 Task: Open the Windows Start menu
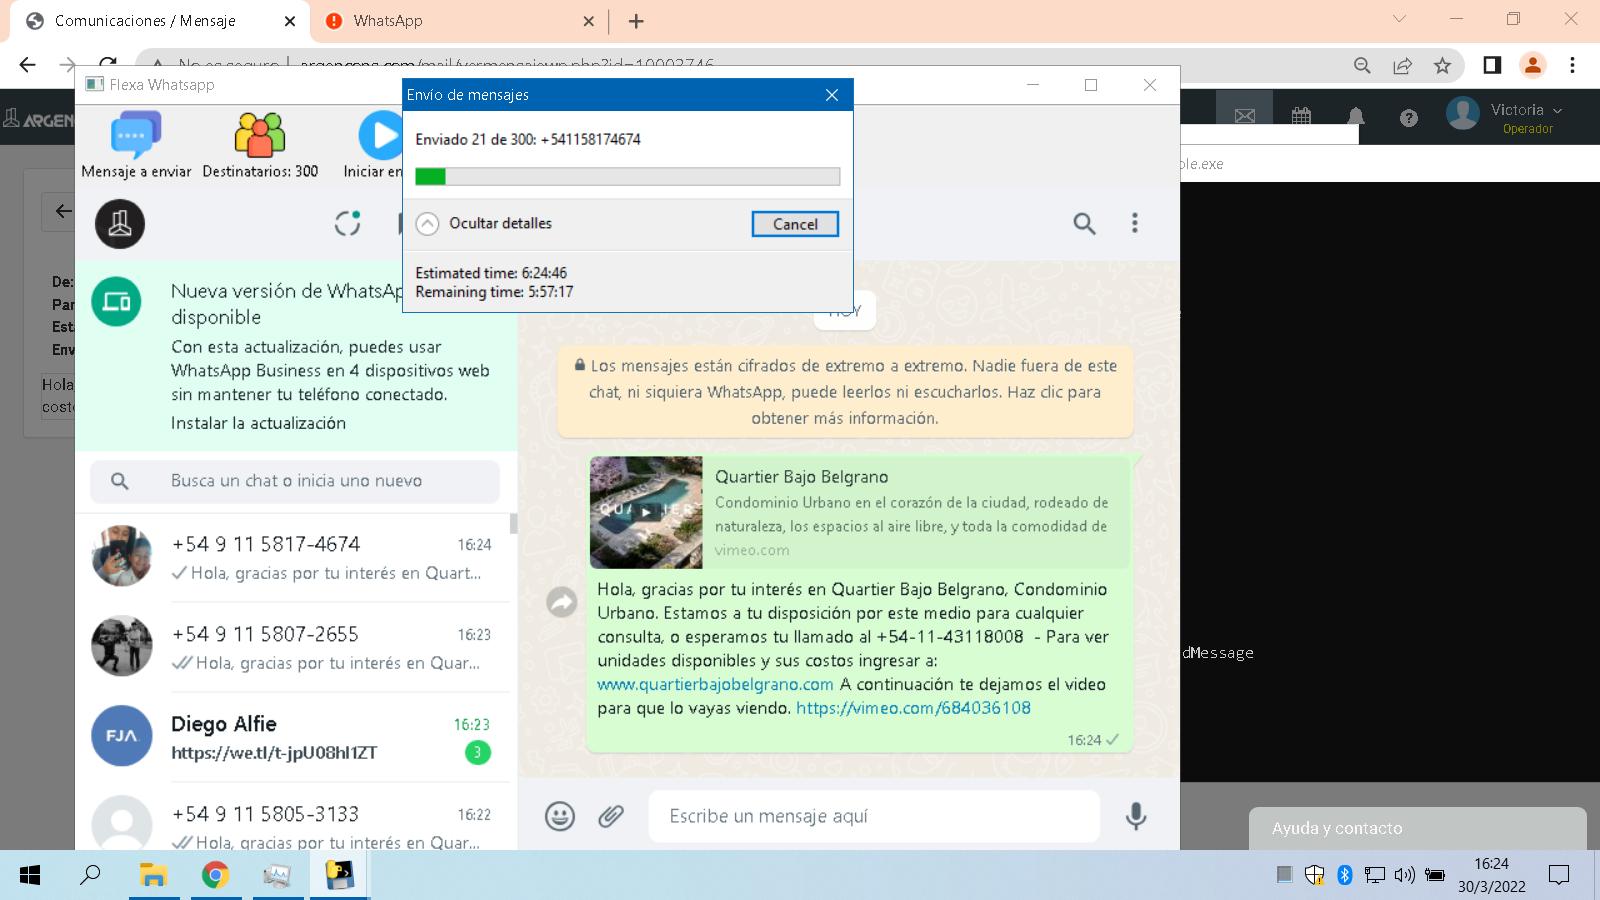click(30, 875)
